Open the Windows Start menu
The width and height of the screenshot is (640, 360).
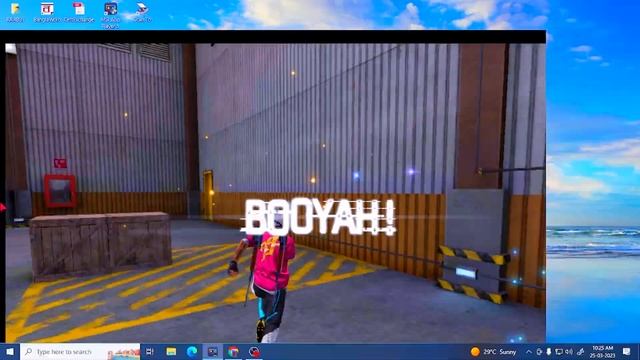[x=9, y=351]
